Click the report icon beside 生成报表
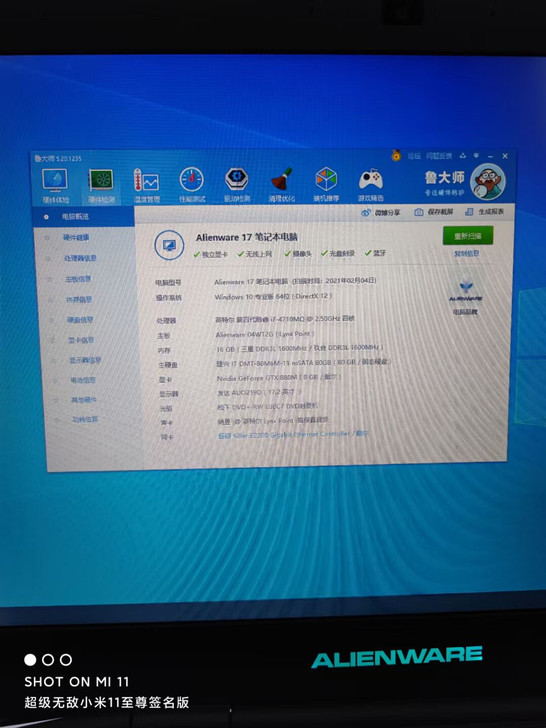 tap(469, 212)
